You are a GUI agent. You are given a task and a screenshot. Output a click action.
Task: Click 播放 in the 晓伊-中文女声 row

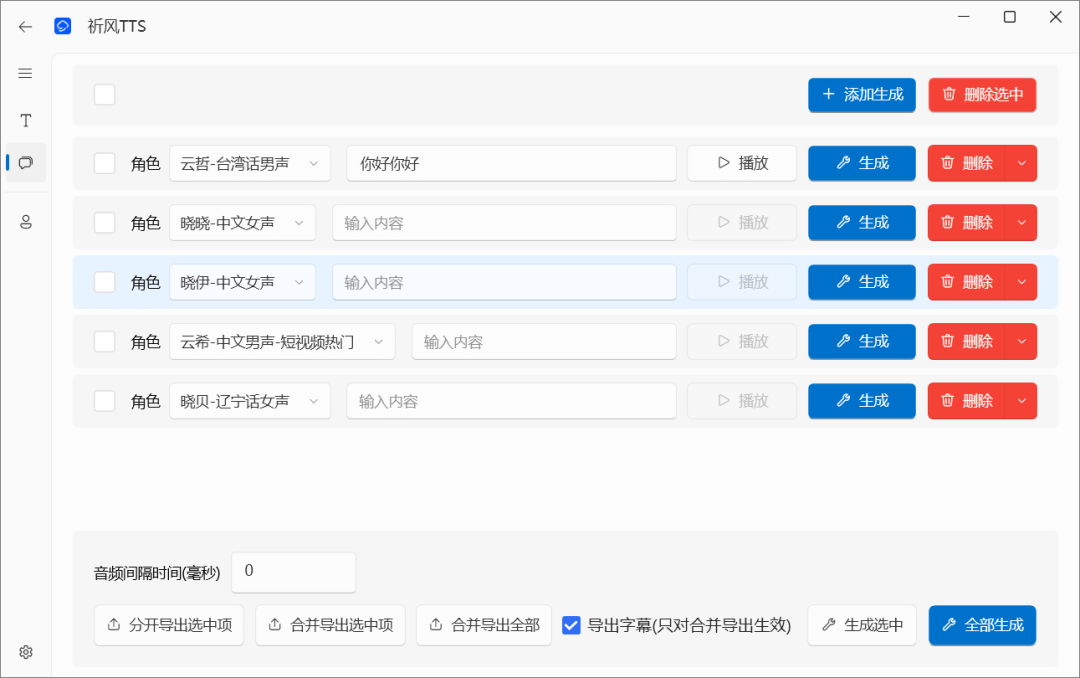(742, 282)
